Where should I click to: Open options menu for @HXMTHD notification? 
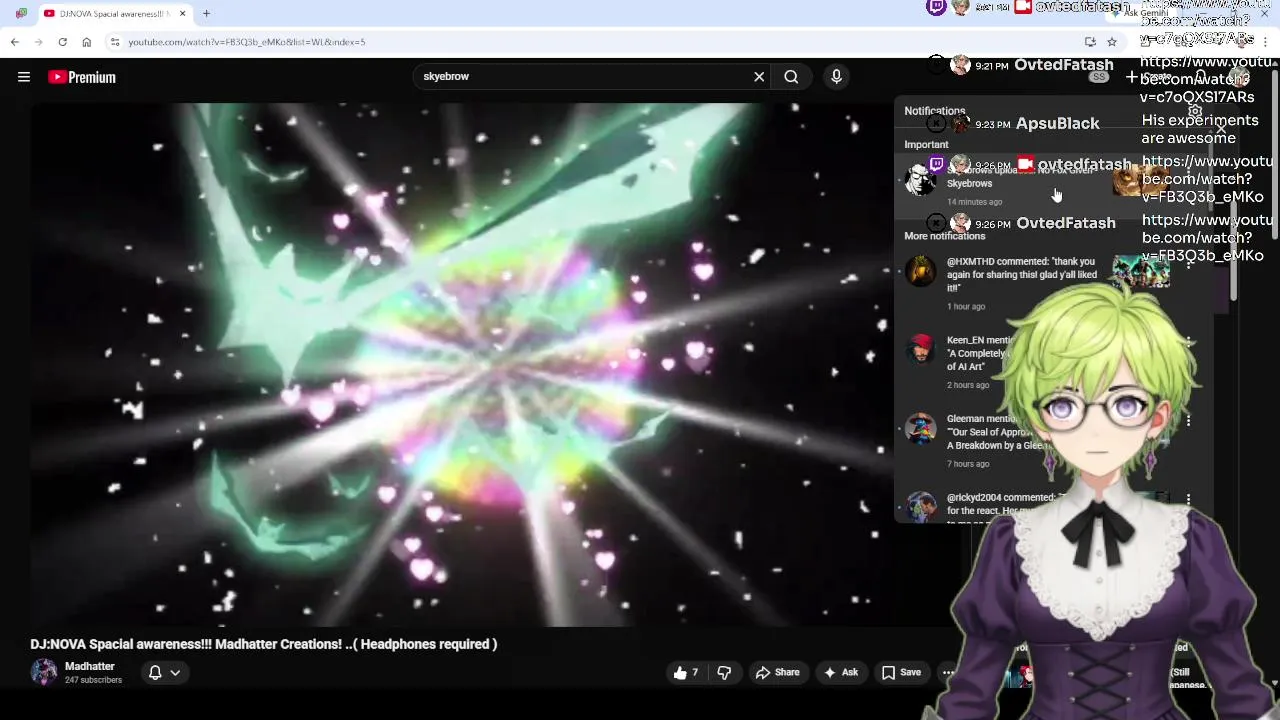coord(1188,265)
